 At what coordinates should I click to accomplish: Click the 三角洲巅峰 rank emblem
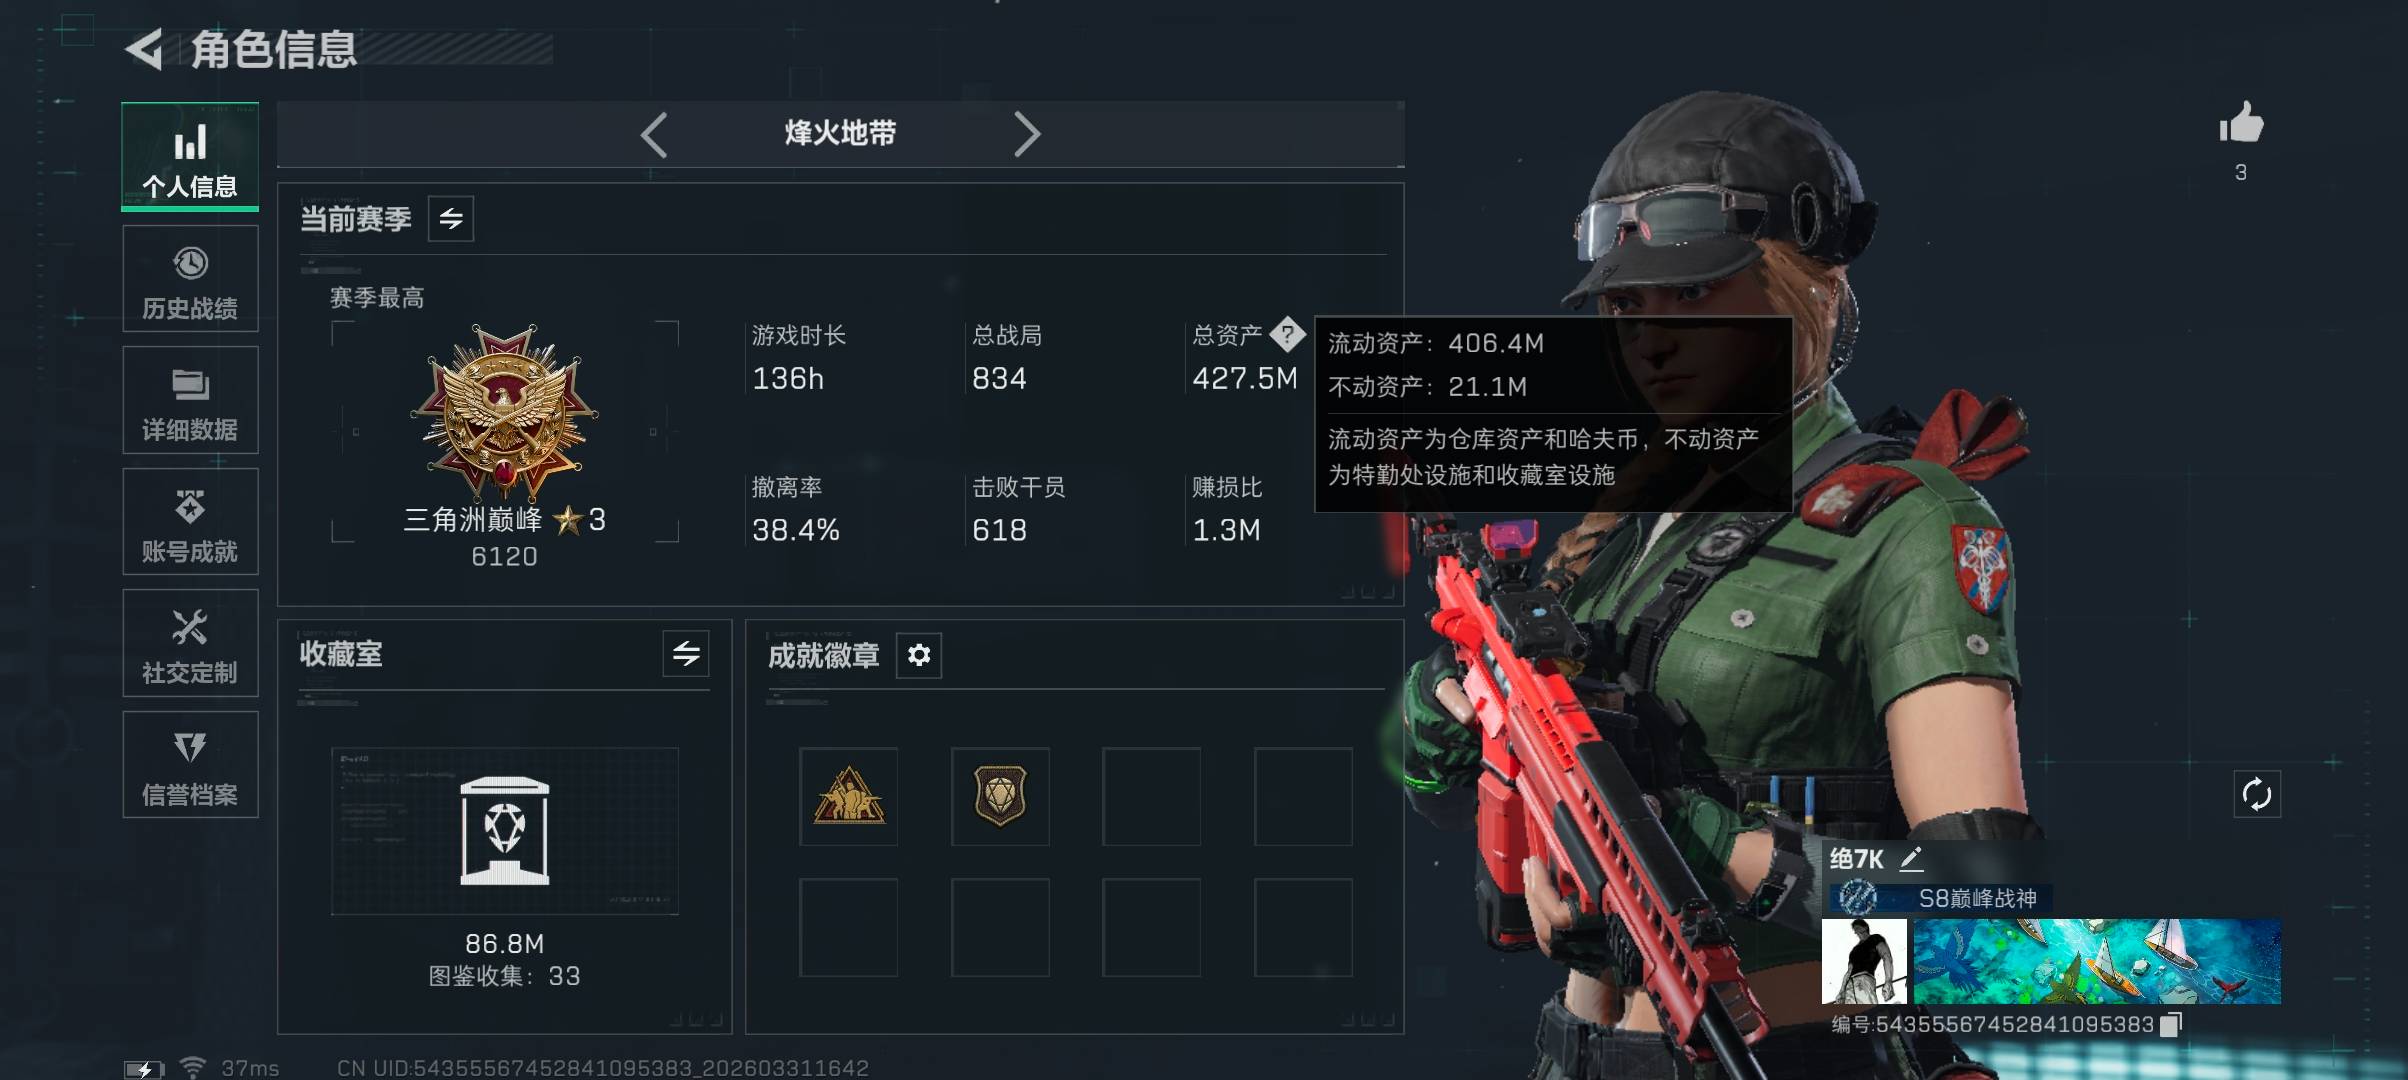[505, 412]
